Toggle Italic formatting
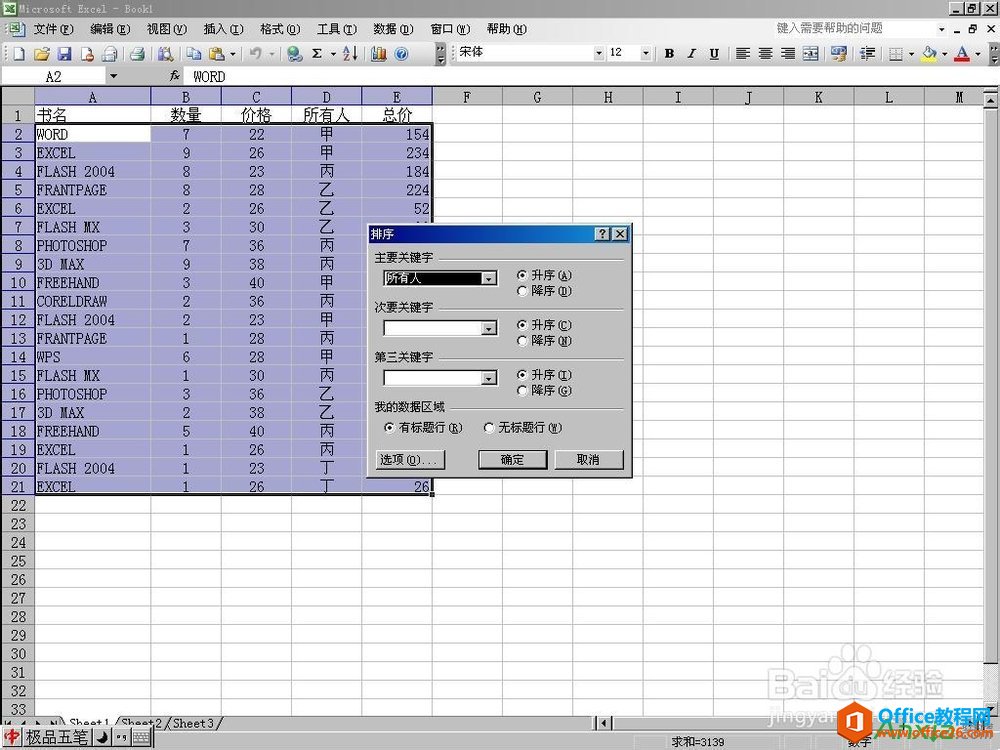 pos(691,54)
